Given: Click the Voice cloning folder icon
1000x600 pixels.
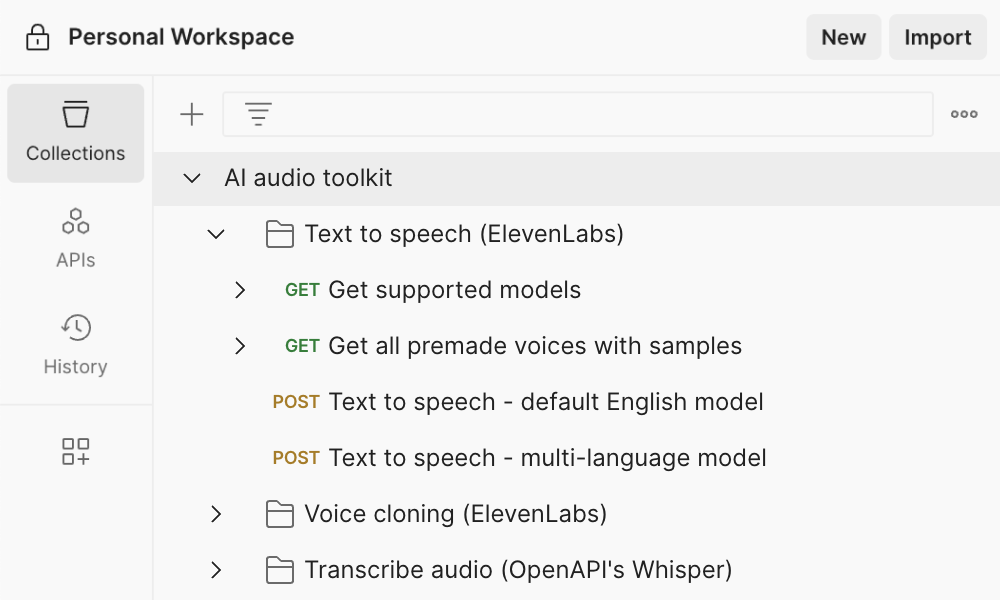Looking at the screenshot, I should tap(280, 515).
